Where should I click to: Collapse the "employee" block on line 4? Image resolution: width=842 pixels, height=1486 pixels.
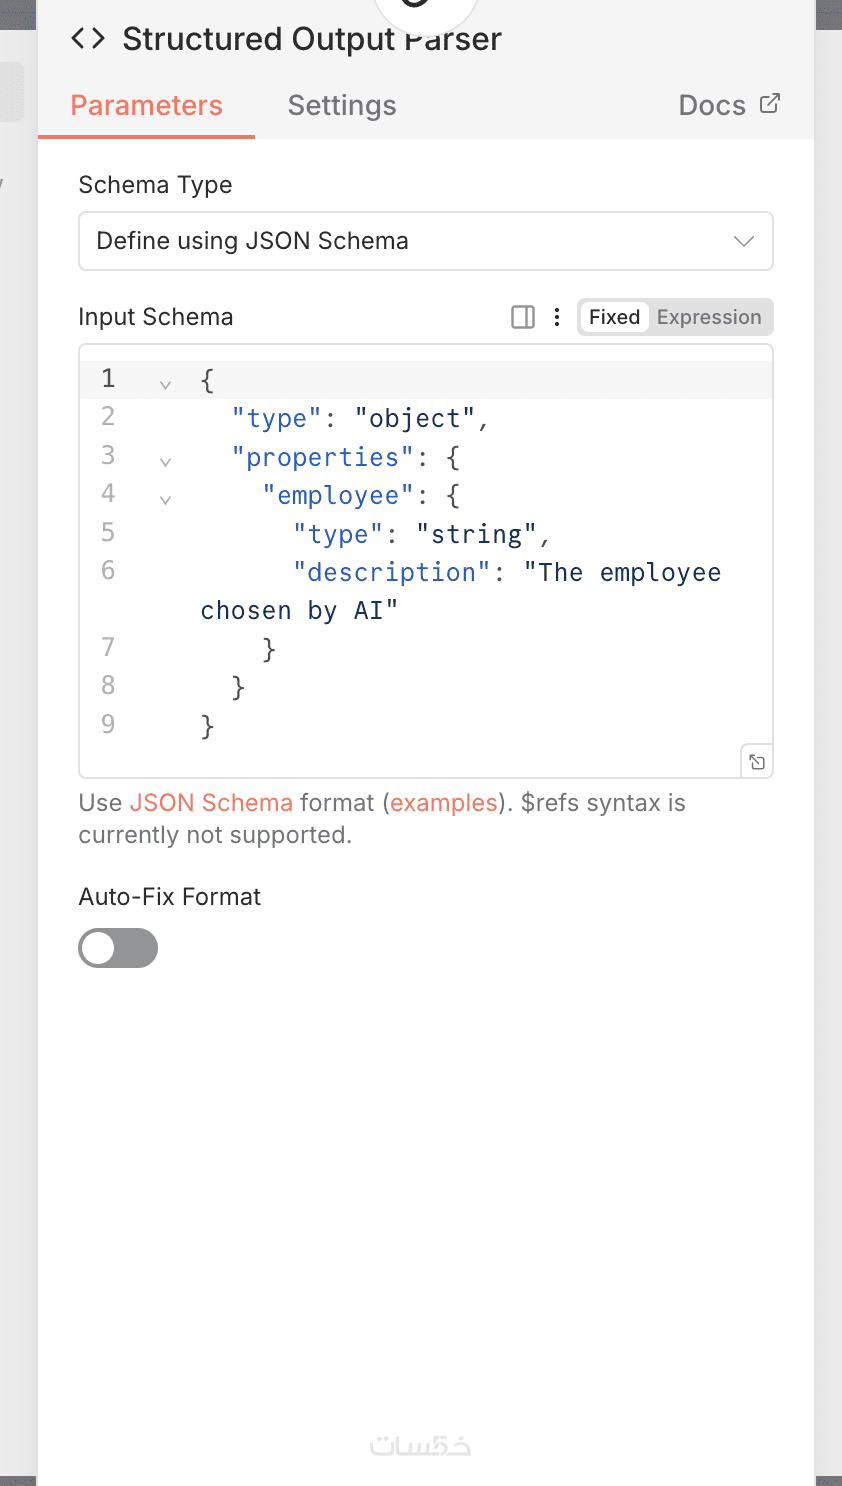point(165,499)
